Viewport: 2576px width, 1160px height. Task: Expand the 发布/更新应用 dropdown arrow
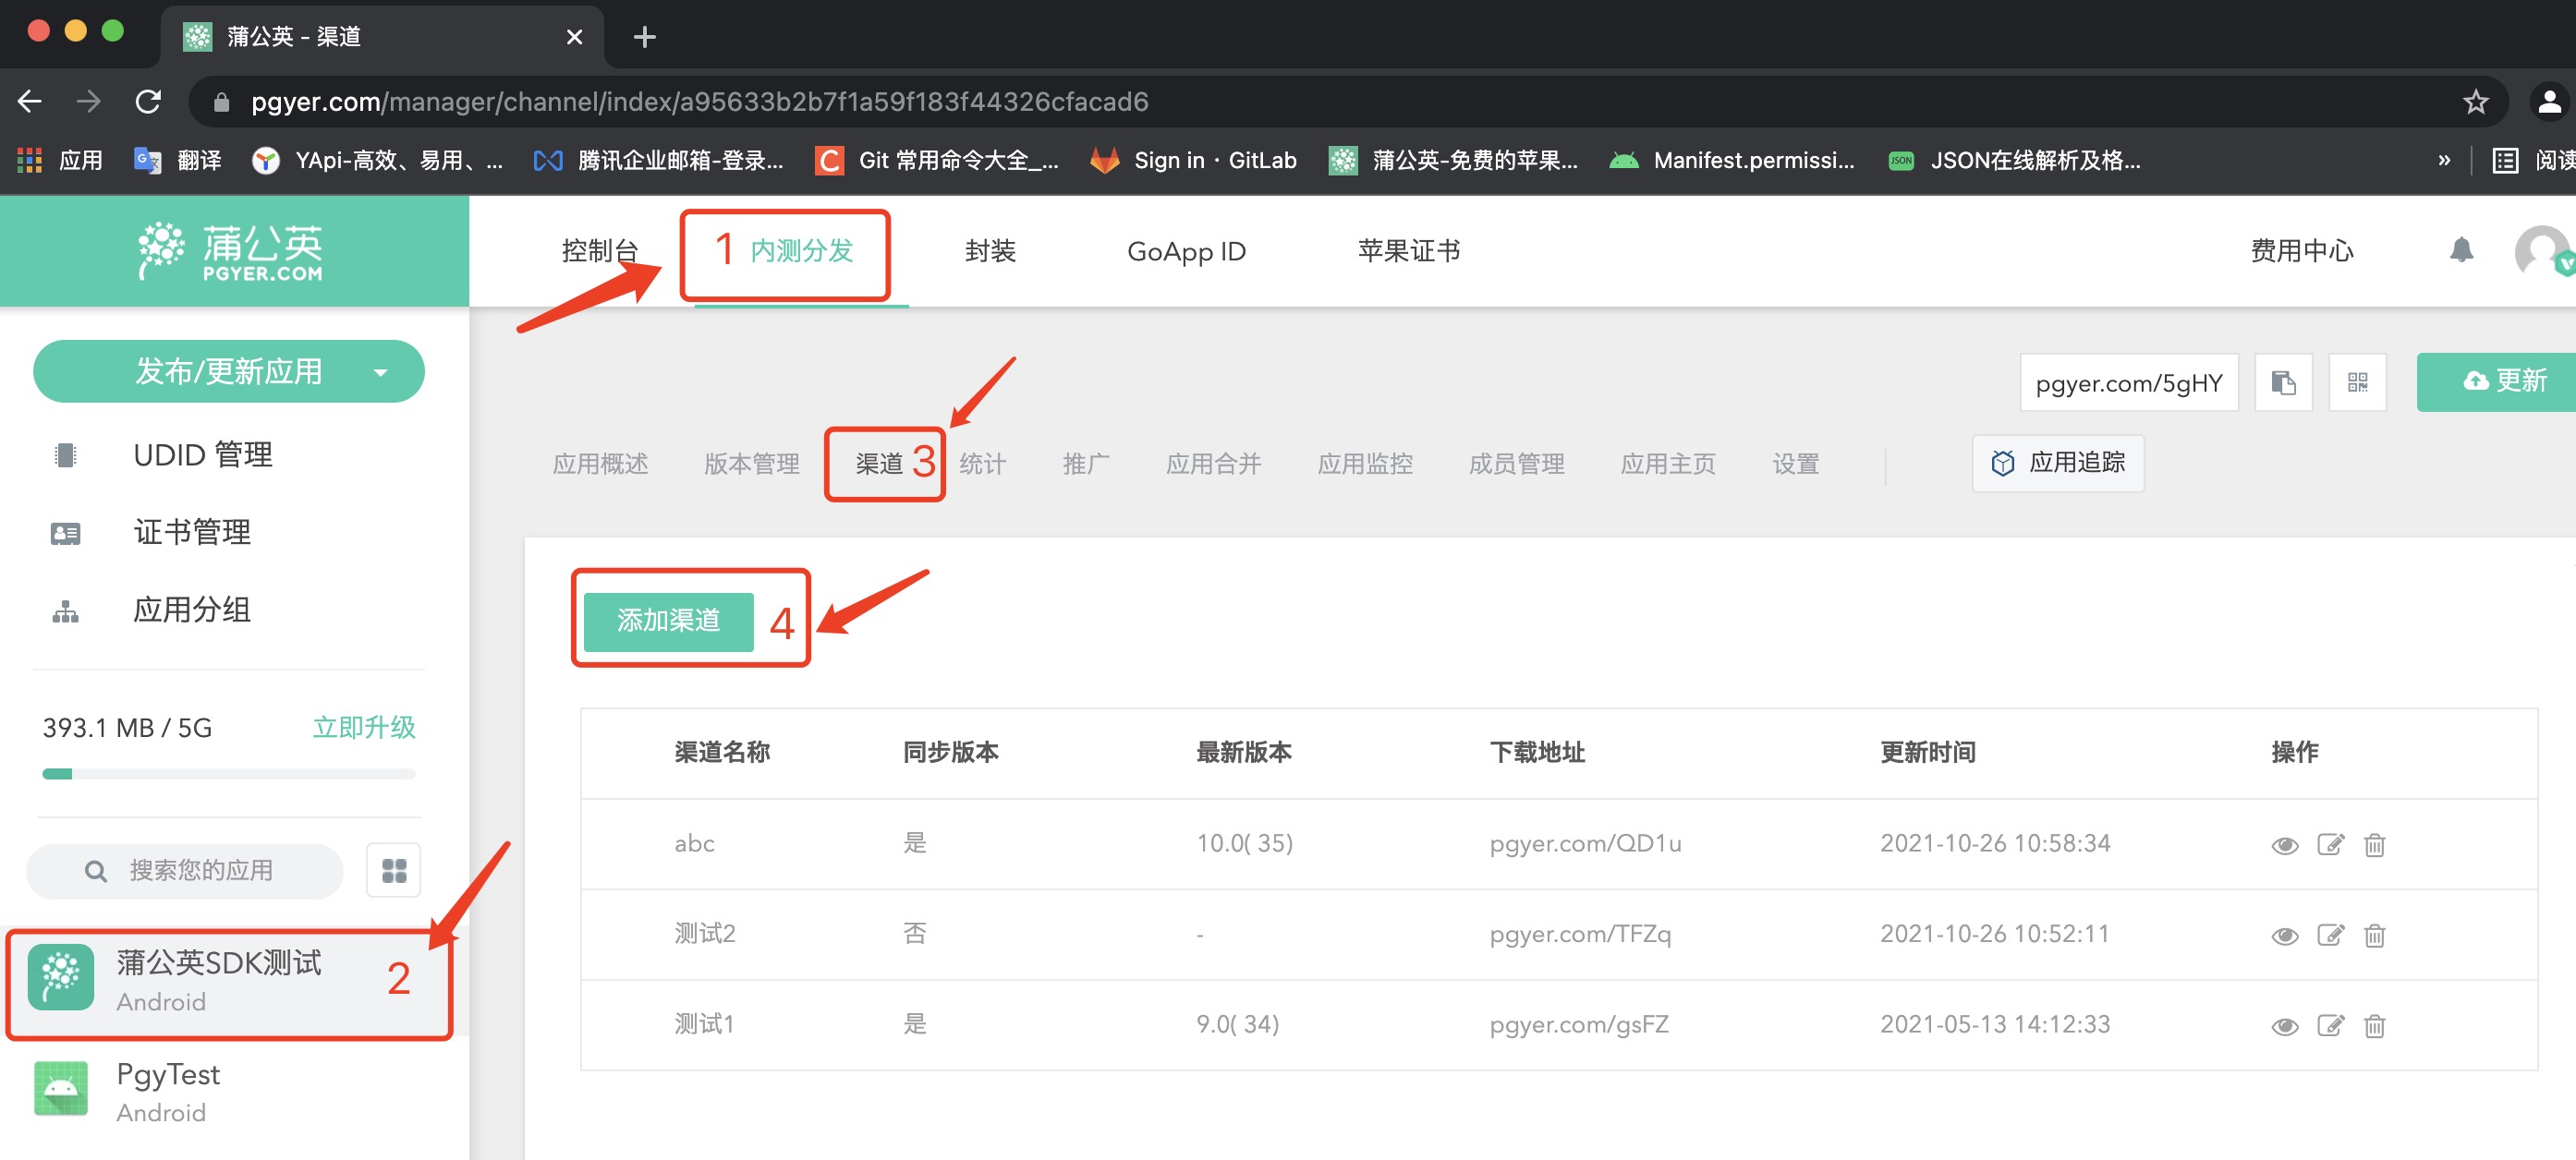[380, 373]
